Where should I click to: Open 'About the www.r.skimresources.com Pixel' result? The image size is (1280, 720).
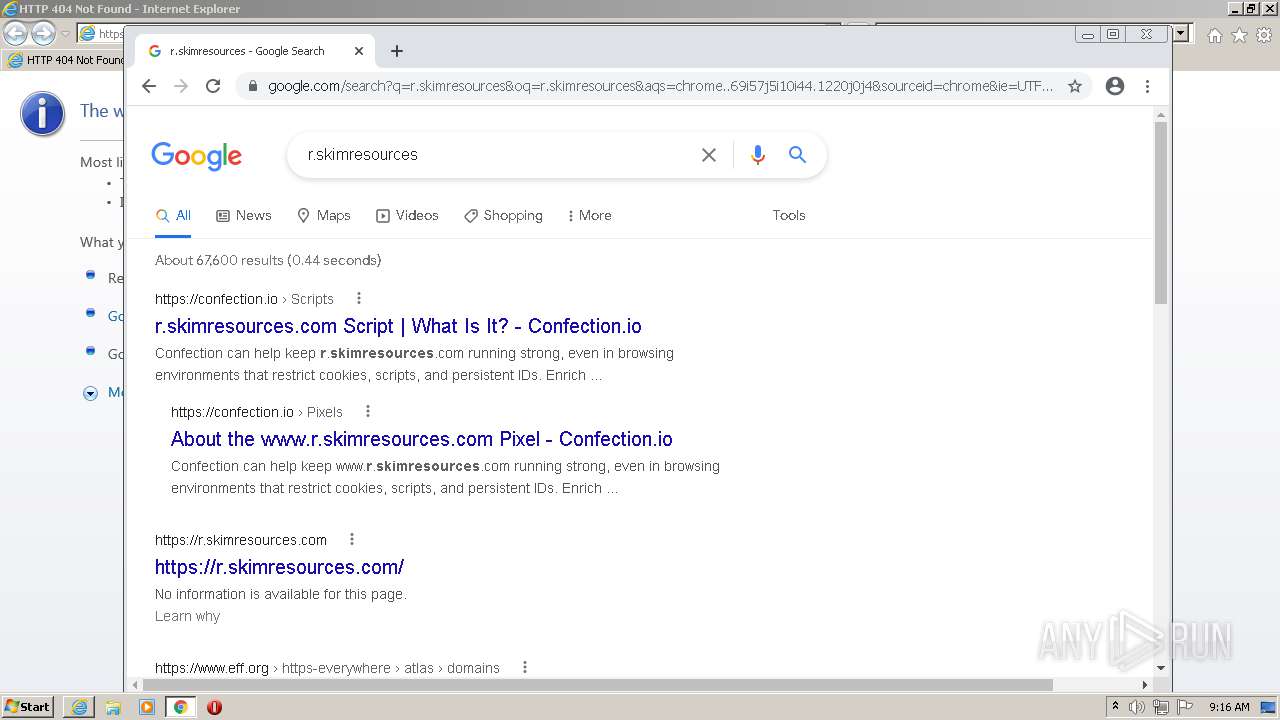point(422,439)
